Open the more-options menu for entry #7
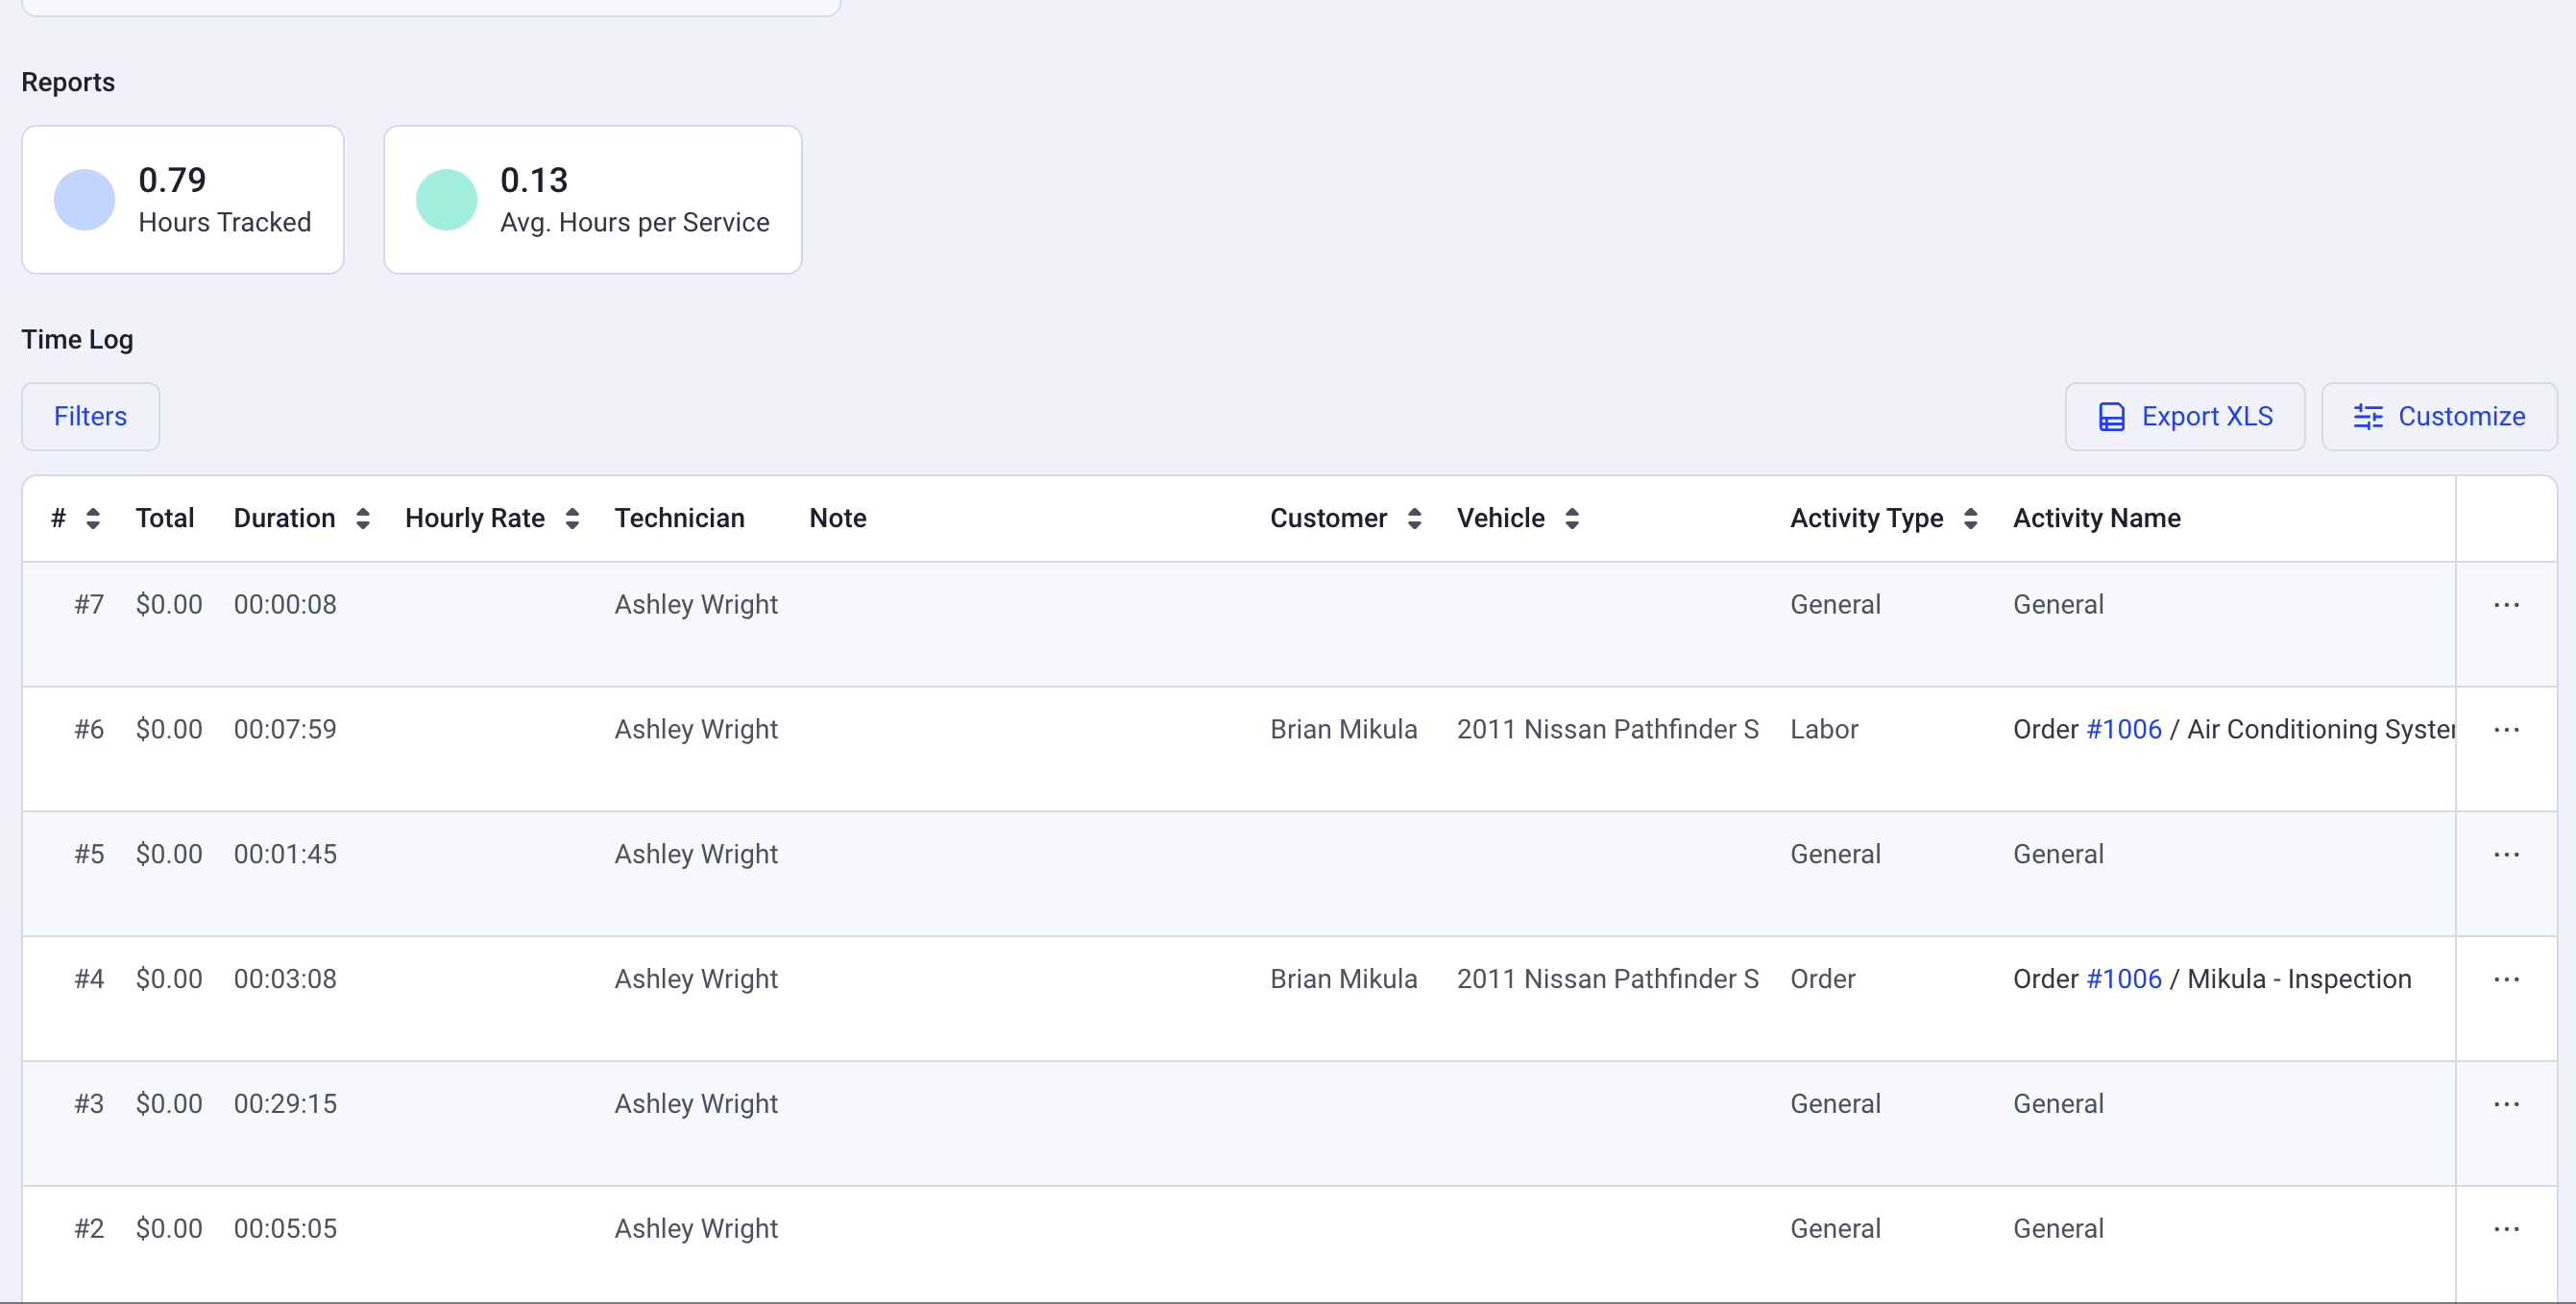Screen dimensions: 2576x1304 click(x=2506, y=605)
